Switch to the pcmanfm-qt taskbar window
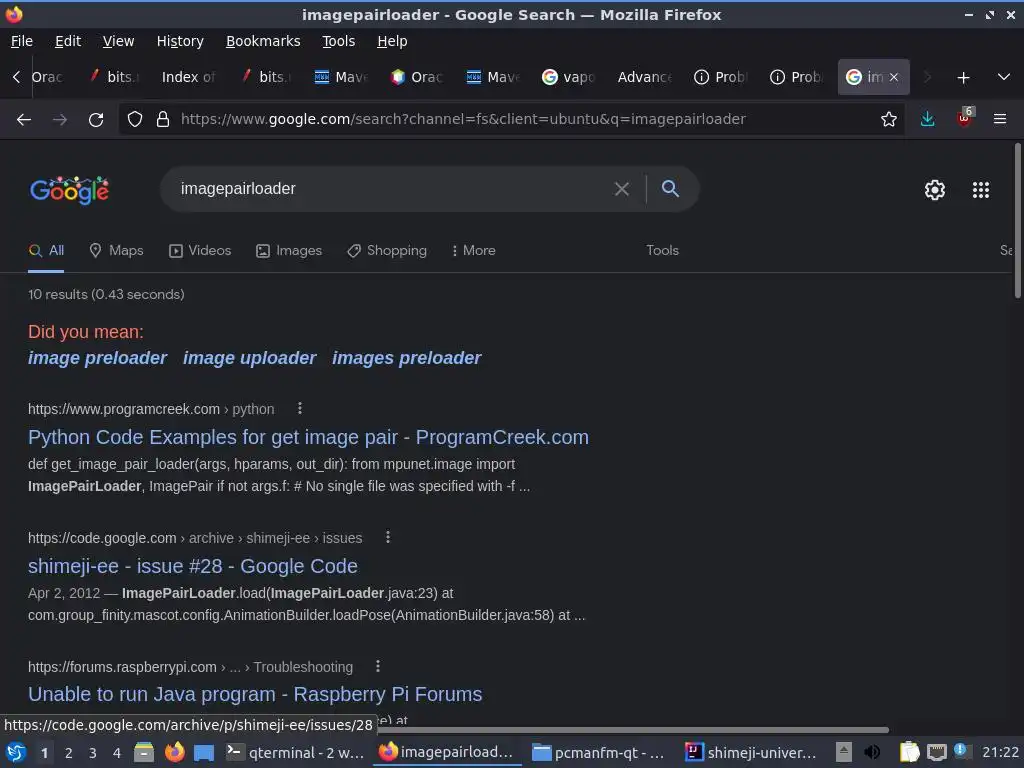Image resolution: width=1024 pixels, height=768 pixels. (598, 752)
